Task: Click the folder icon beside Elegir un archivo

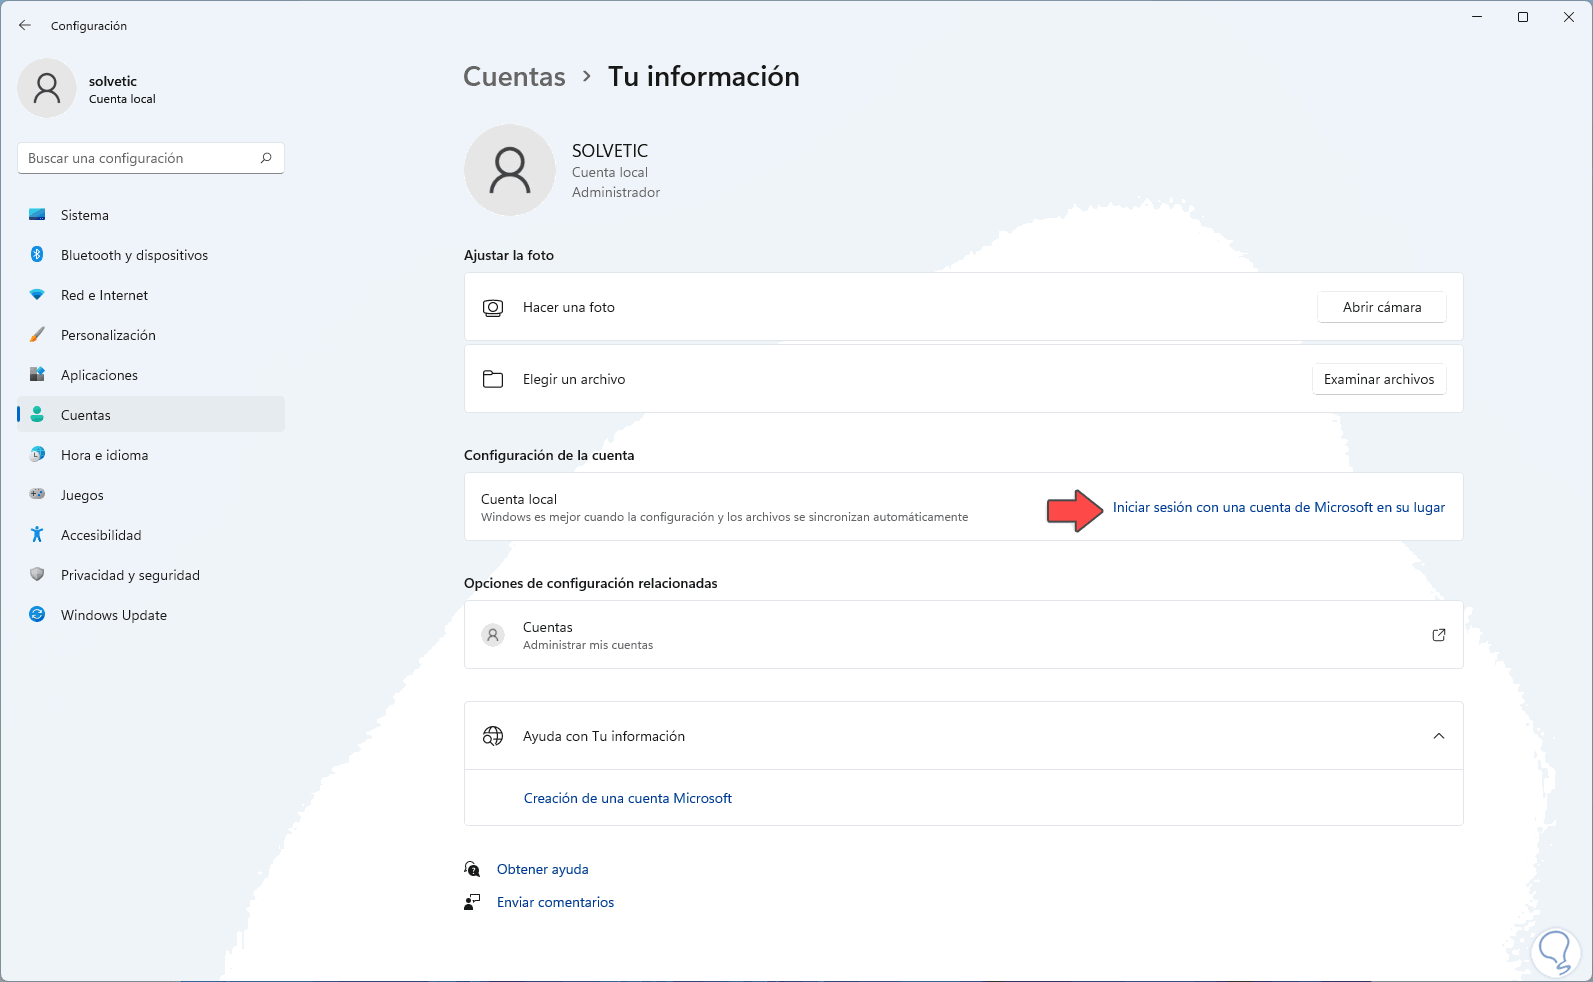Action: [x=493, y=380]
